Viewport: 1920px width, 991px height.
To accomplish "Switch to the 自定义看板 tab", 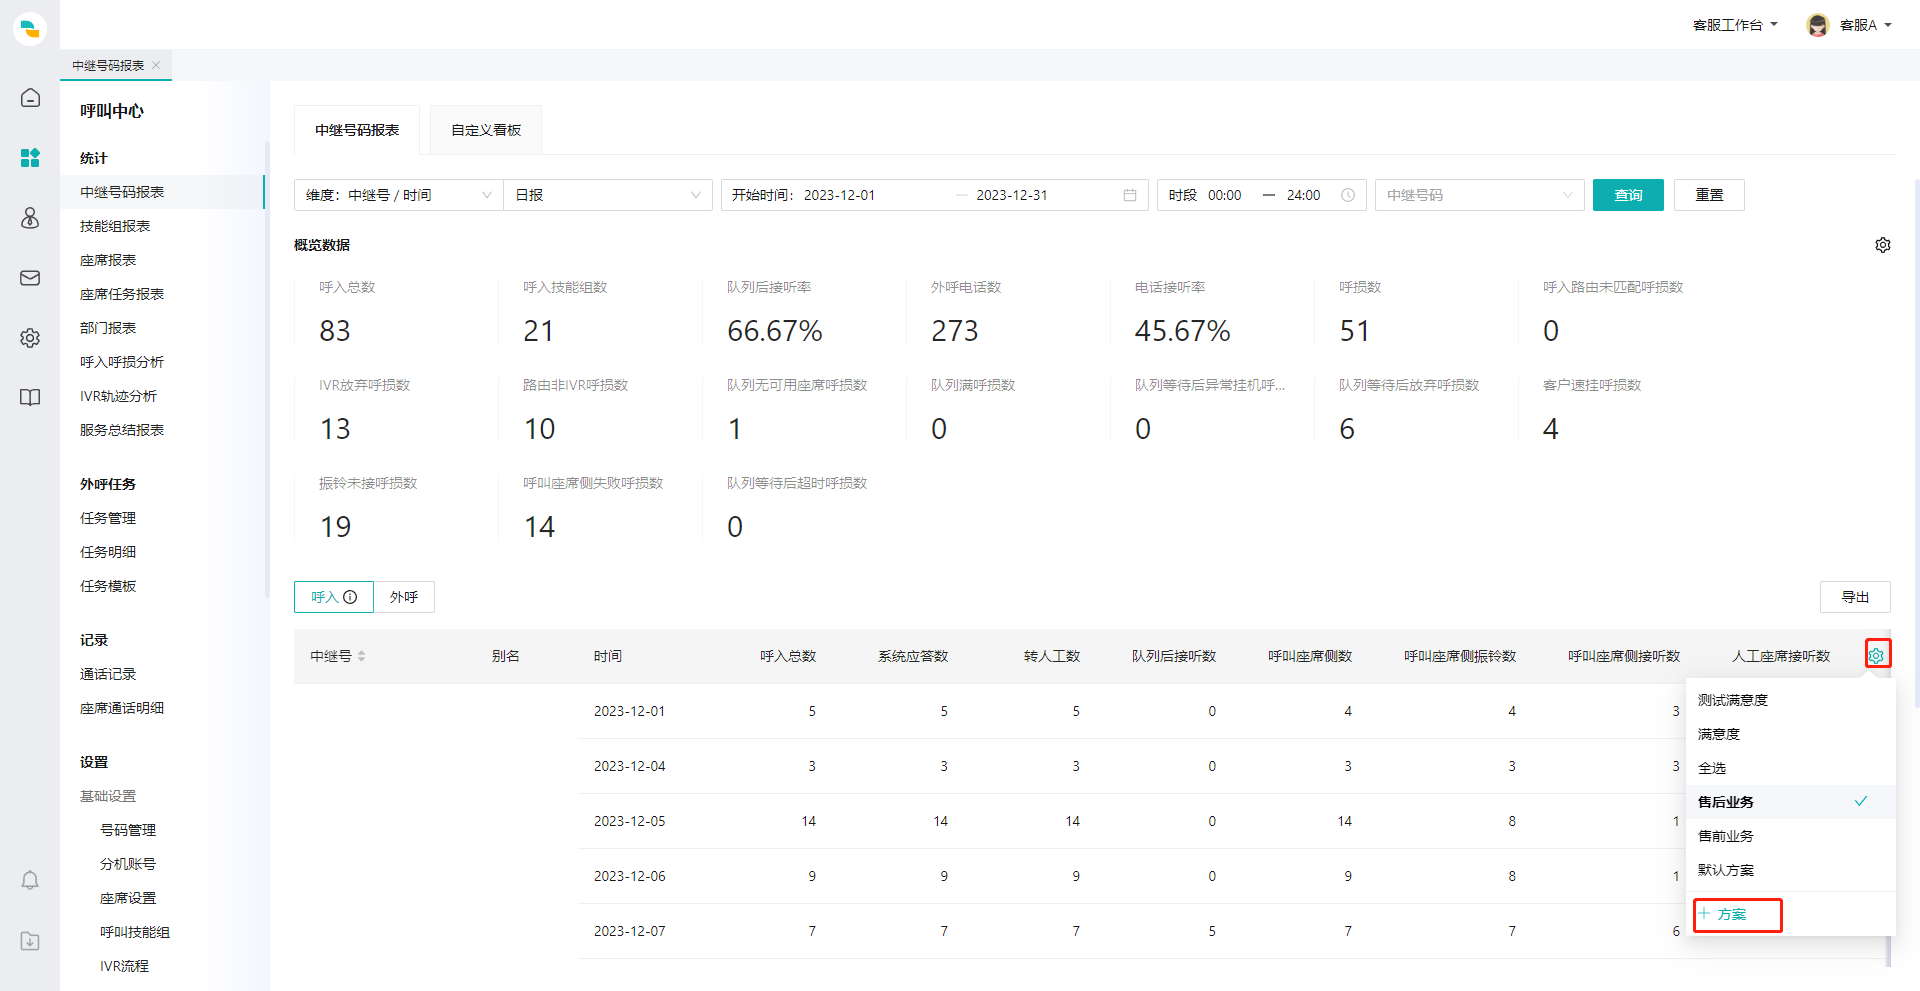I will 486,130.
